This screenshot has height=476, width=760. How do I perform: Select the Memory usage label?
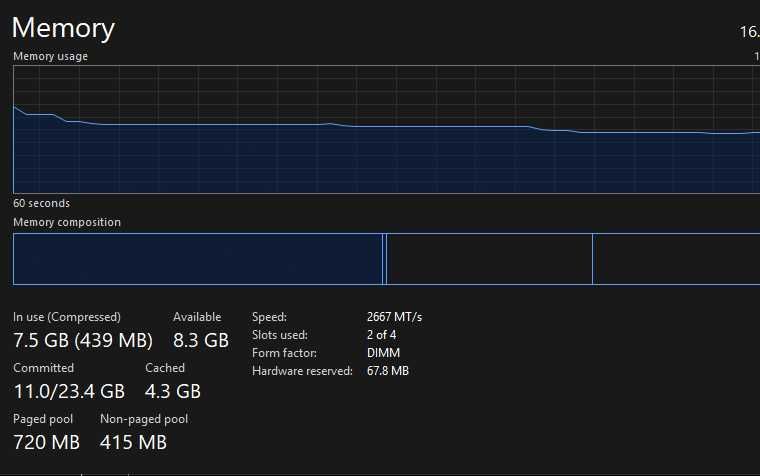pyautogui.click(x=50, y=56)
